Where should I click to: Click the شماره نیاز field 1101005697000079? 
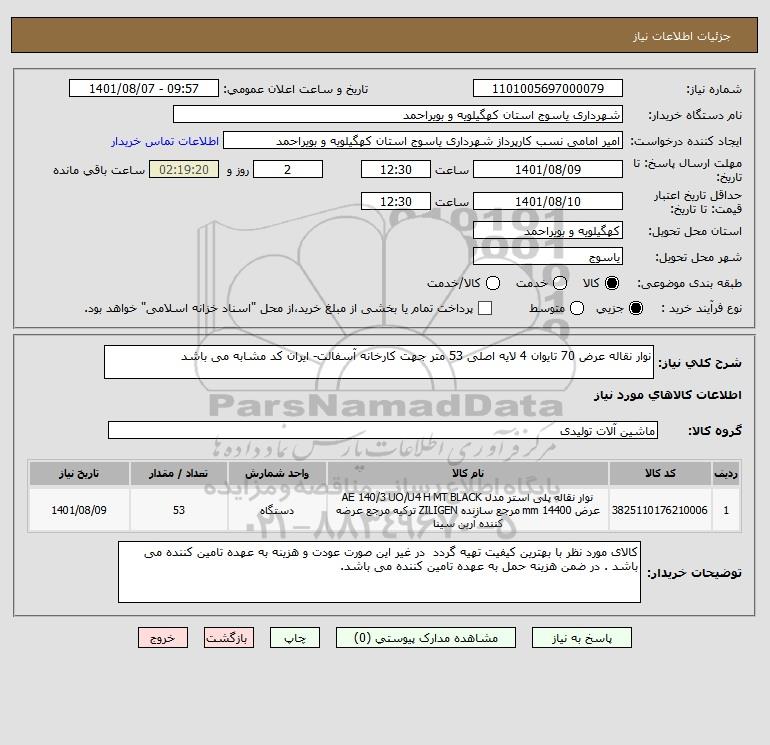click(548, 88)
